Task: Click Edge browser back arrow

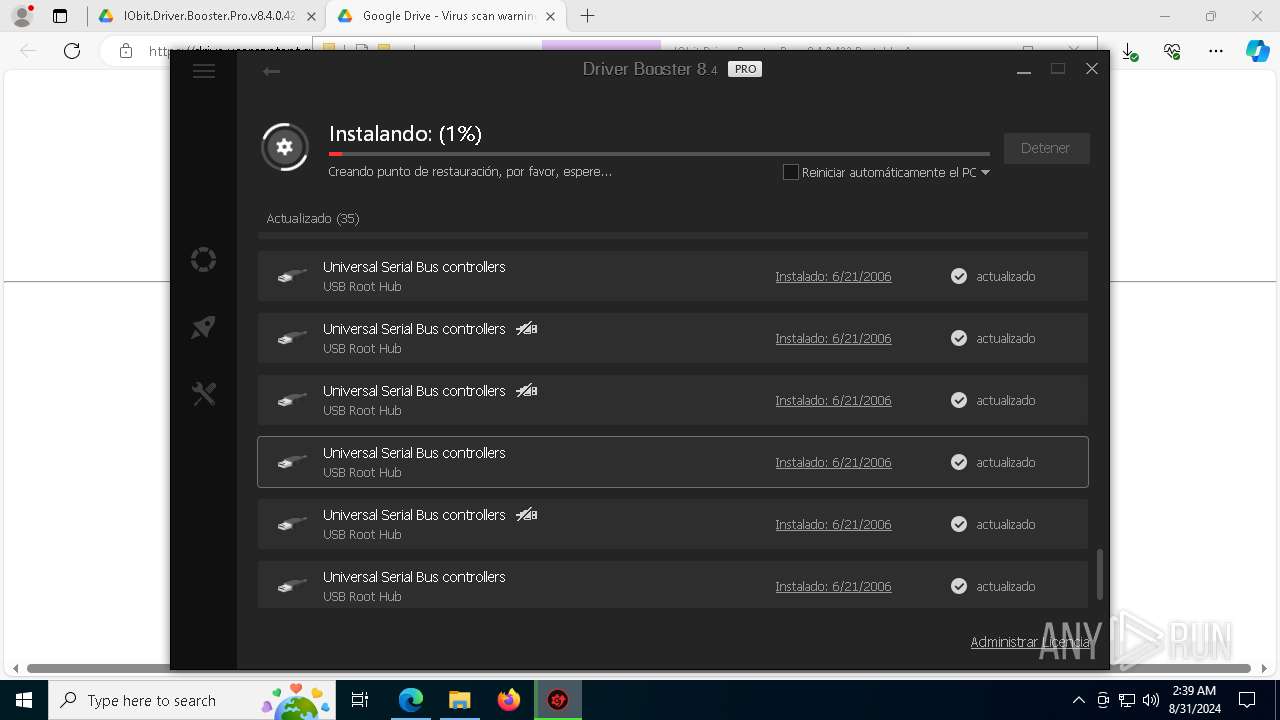Action: pos(28,51)
